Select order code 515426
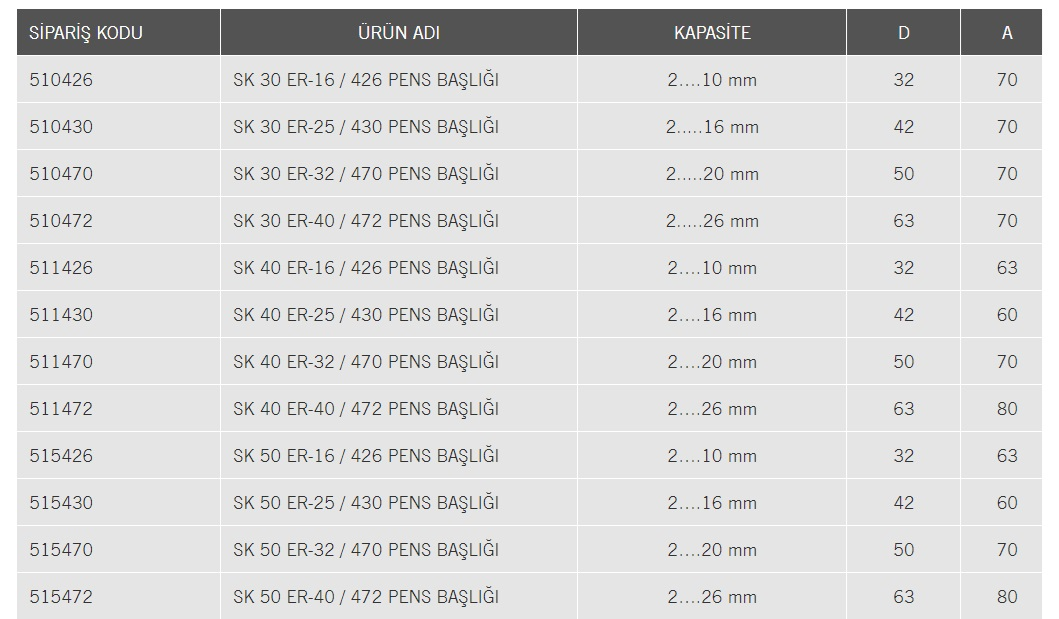The image size is (1059, 619). pyautogui.click(x=61, y=456)
